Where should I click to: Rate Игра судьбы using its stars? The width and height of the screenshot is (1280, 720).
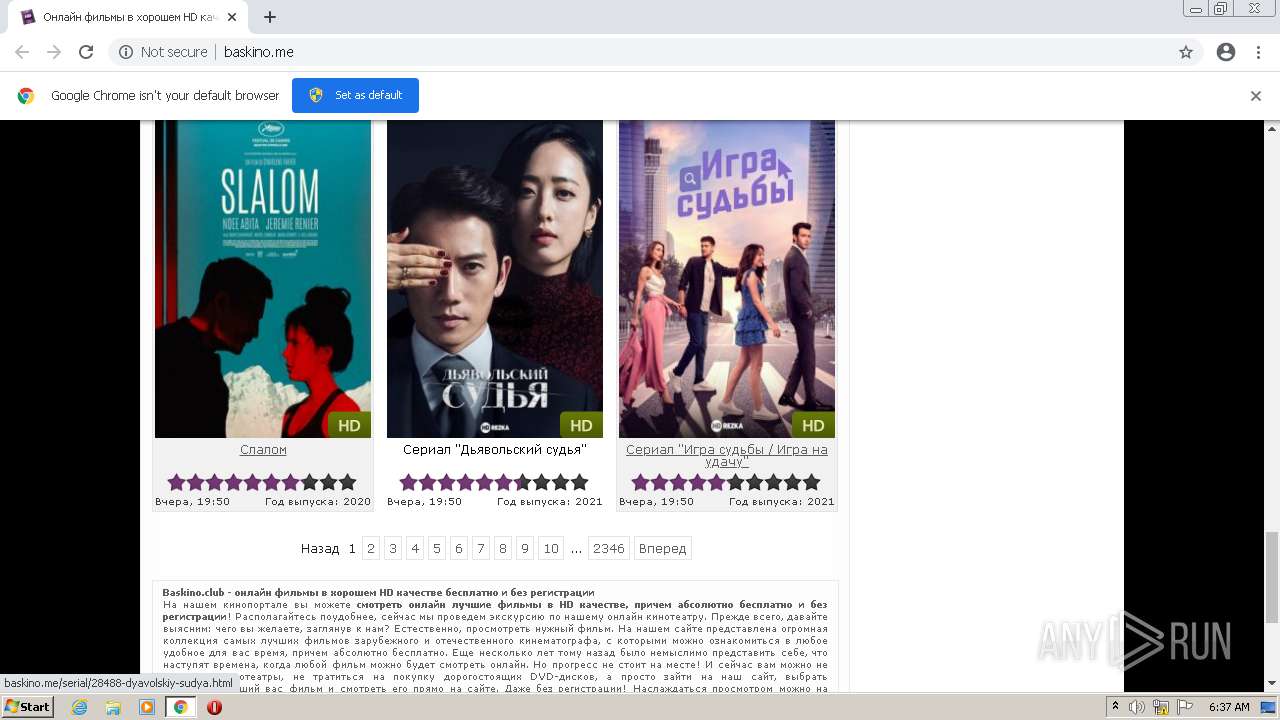coord(726,482)
